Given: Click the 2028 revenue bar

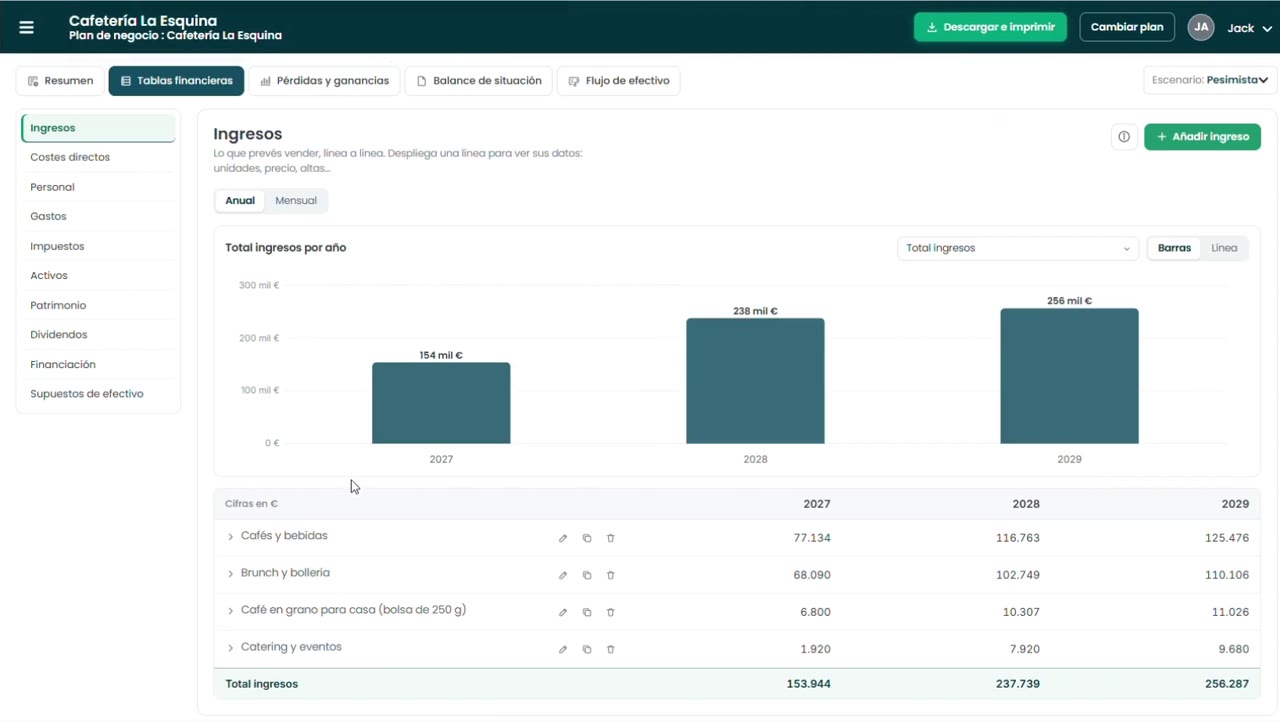Looking at the screenshot, I should 755,381.
